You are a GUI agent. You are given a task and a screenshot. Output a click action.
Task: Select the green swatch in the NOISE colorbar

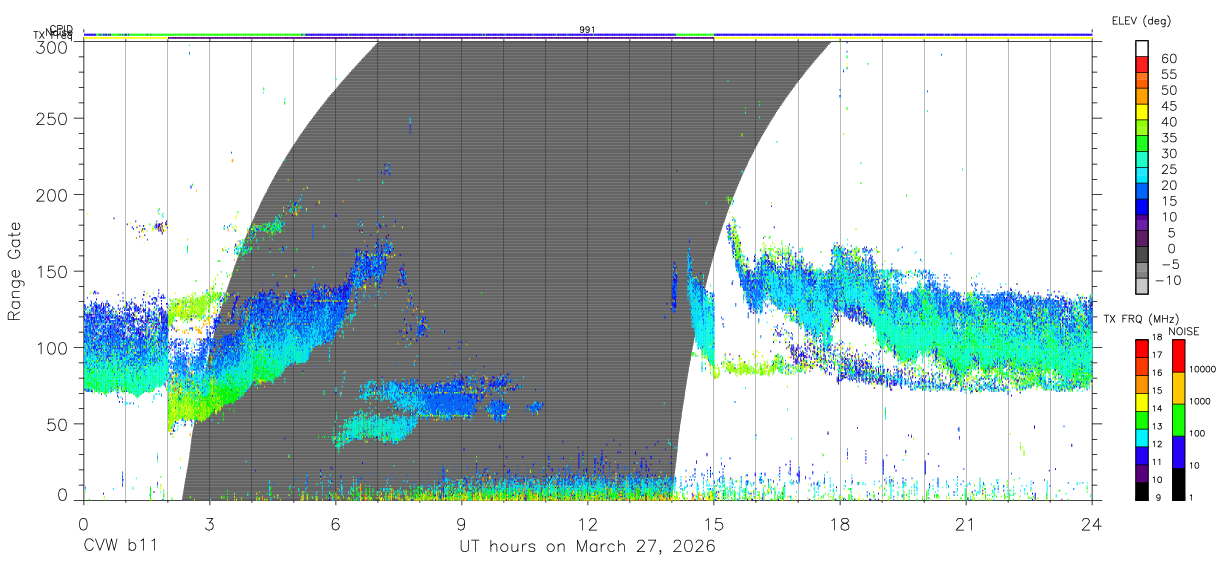tap(1178, 420)
